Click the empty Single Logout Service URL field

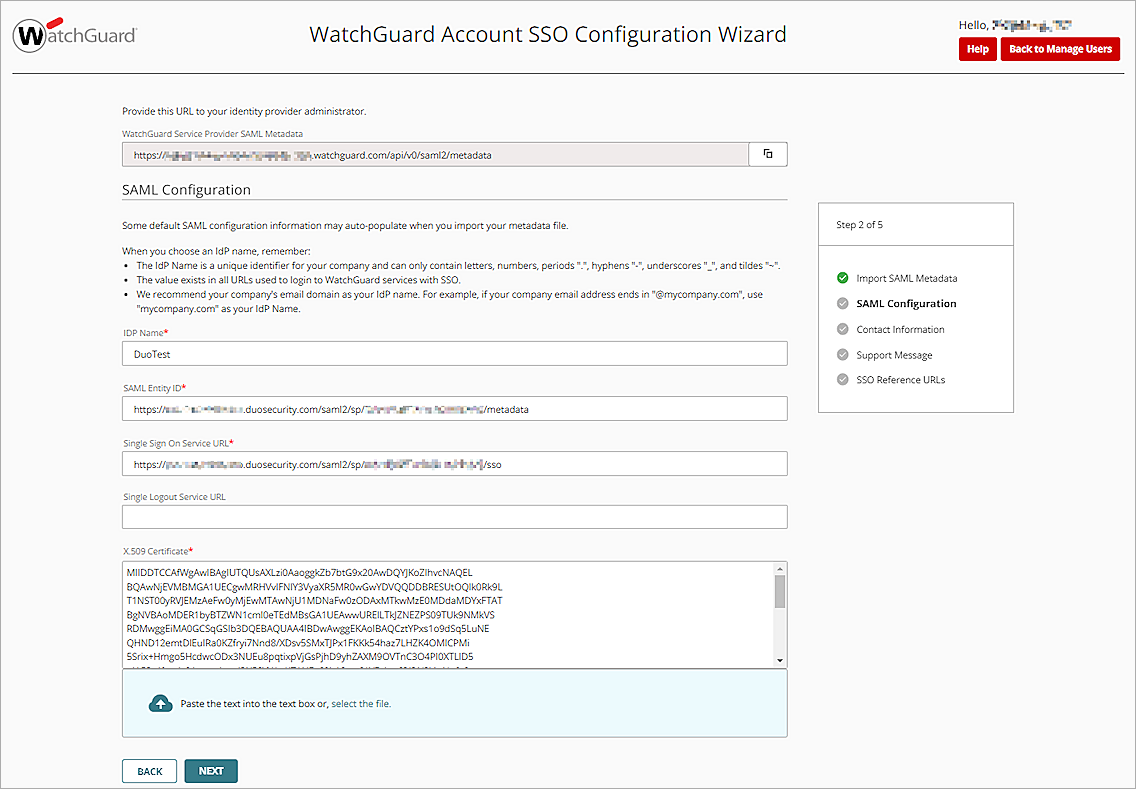[454, 516]
